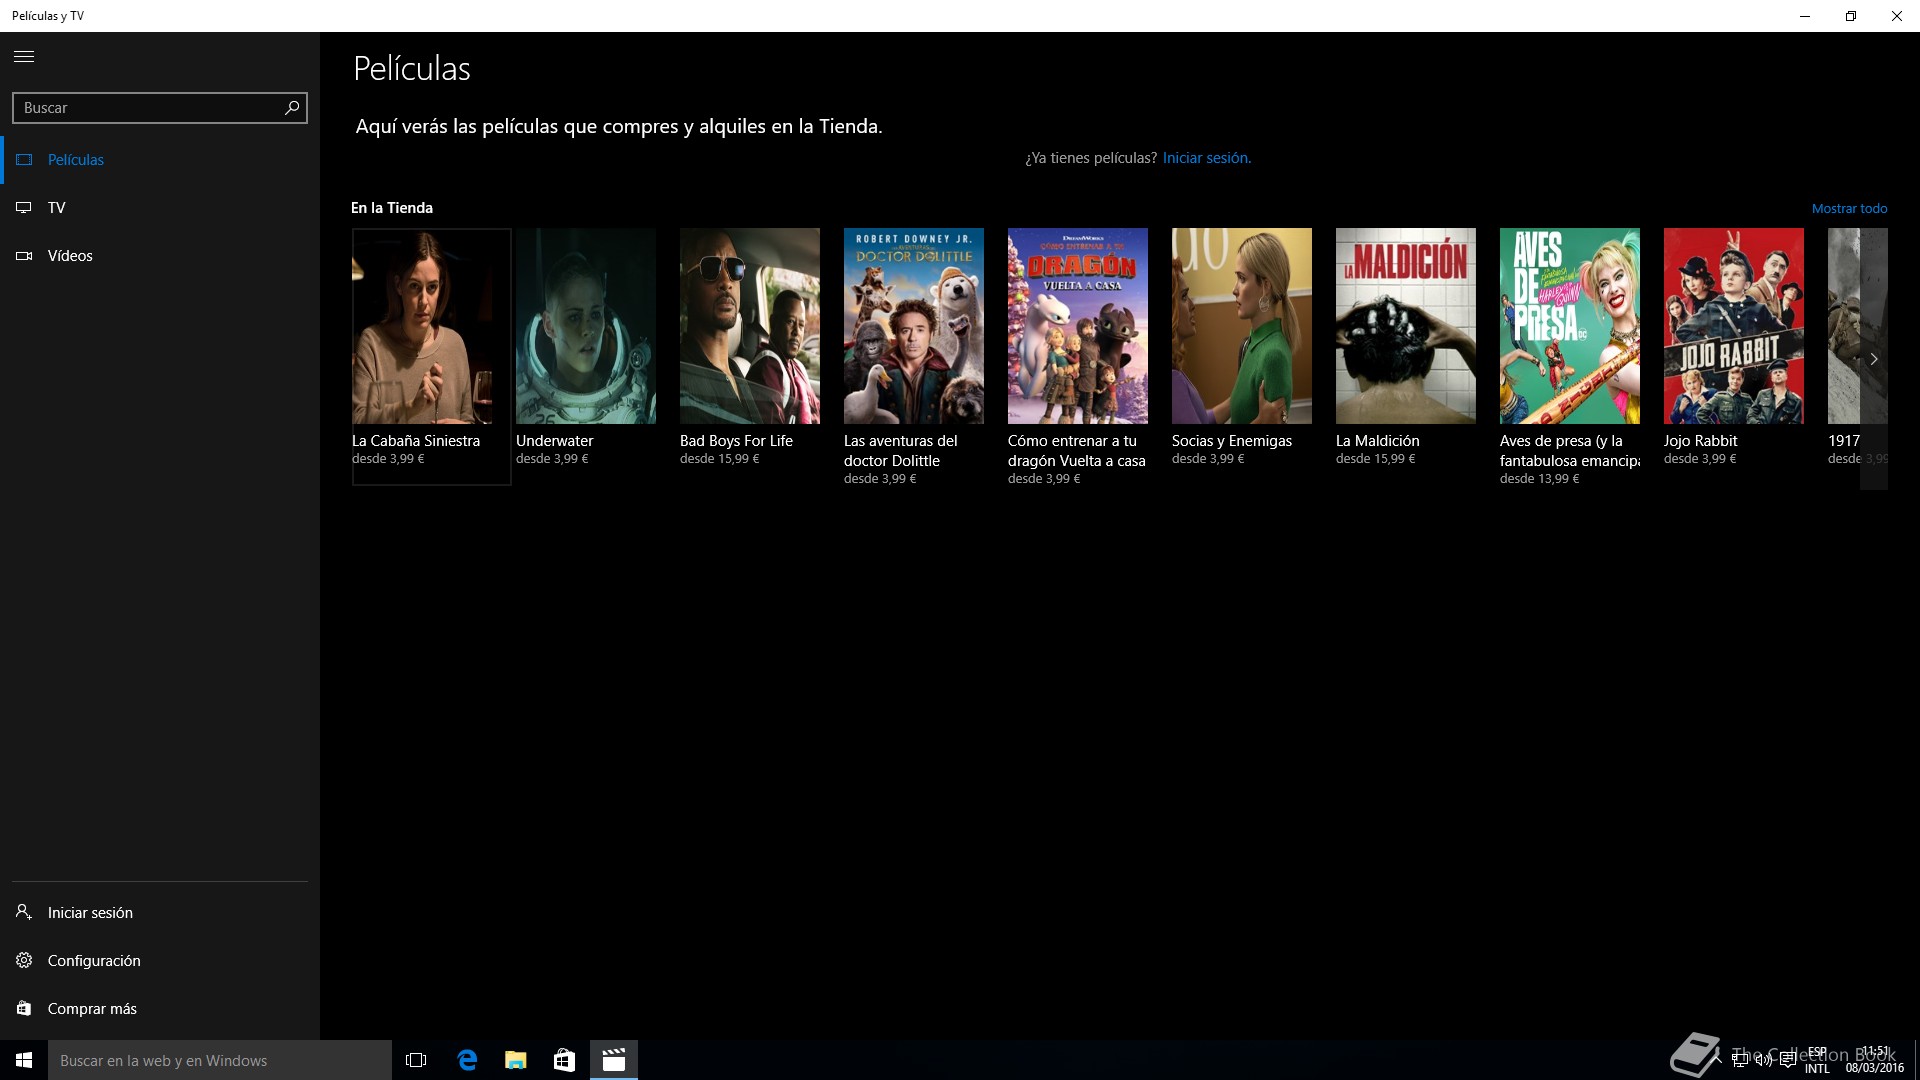
Task: Open La Cabaña Siniestra poster
Action: [422, 326]
